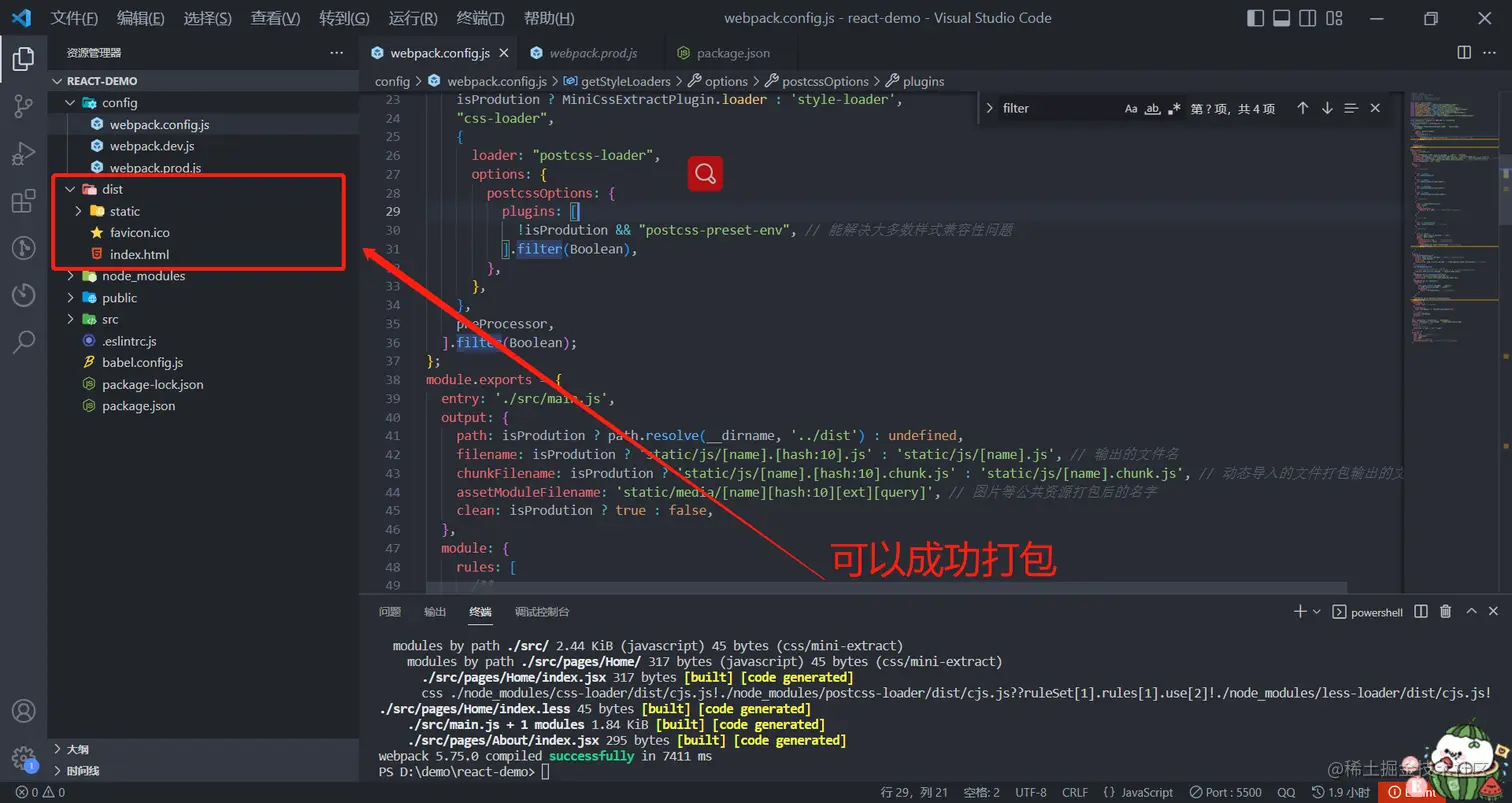This screenshot has height=803, width=1512.
Task: Open the terminal launch profile dropdown arrow
Action: pyautogui.click(x=1316, y=611)
